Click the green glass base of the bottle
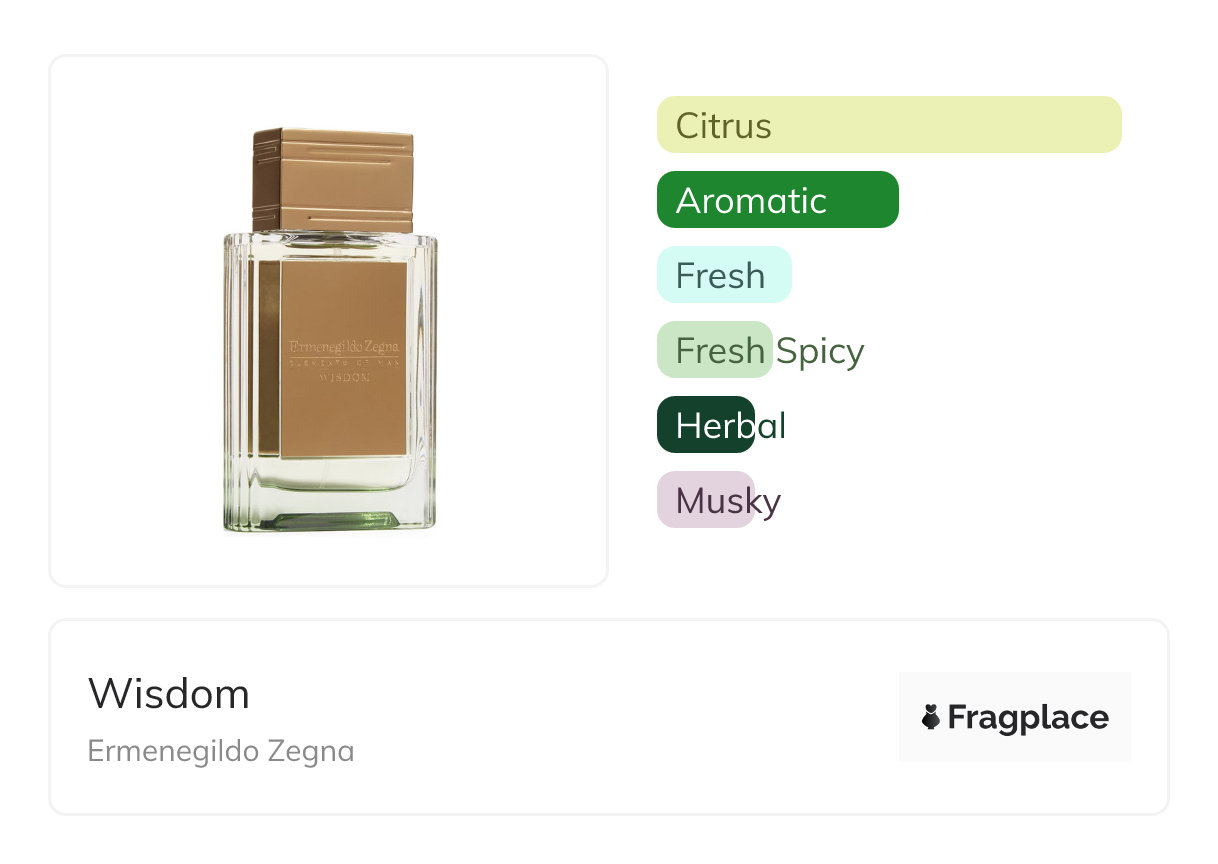 [x=330, y=518]
